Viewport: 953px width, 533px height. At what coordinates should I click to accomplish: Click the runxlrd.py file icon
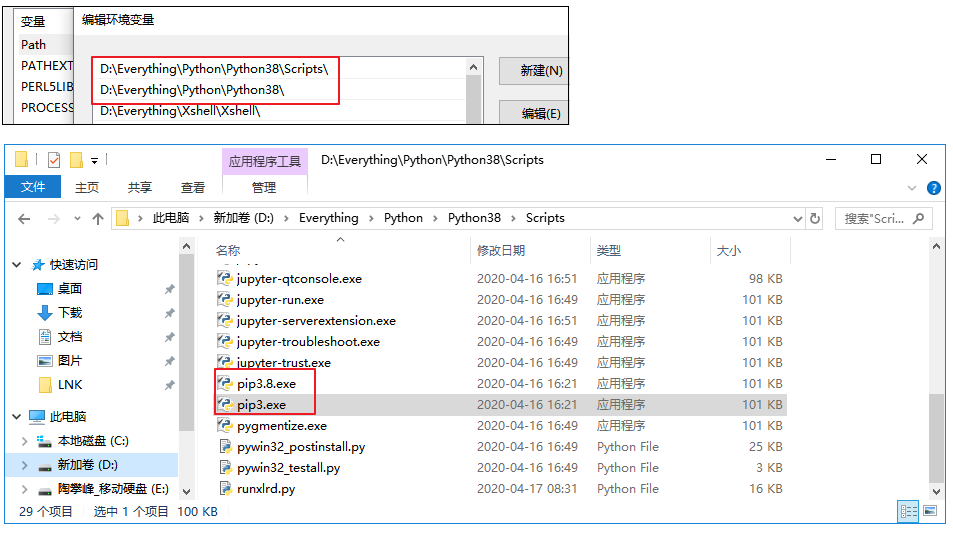click(x=225, y=489)
